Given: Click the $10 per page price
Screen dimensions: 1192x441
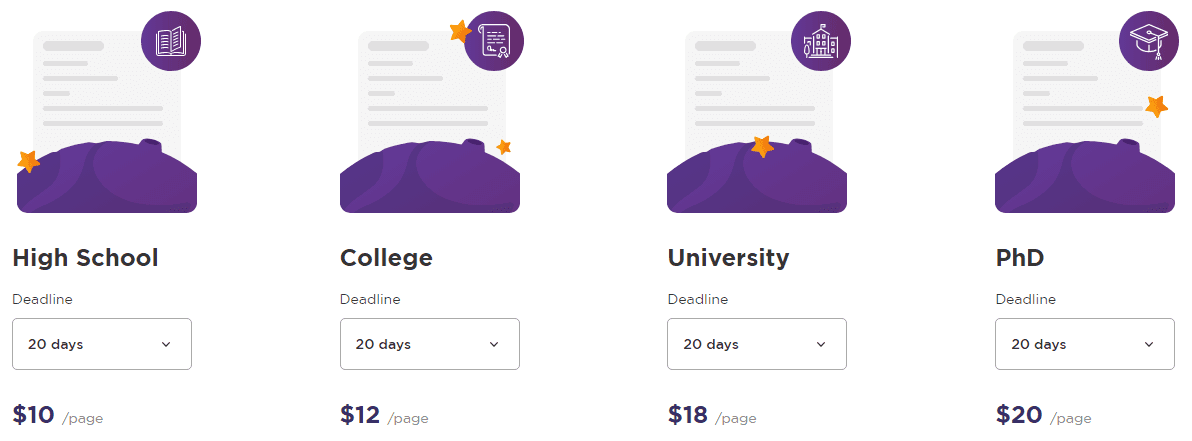Looking at the screenshot, I should [x=58, y=415].
